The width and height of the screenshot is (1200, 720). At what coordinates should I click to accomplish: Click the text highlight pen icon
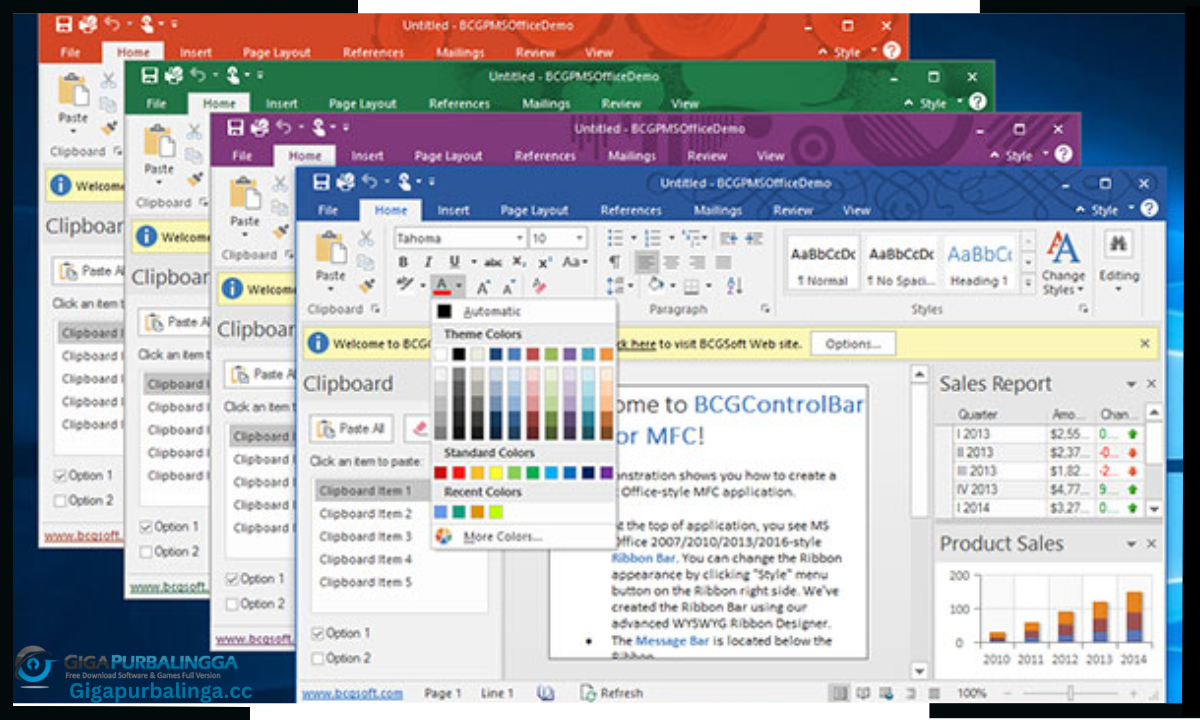tap(405, 286)
